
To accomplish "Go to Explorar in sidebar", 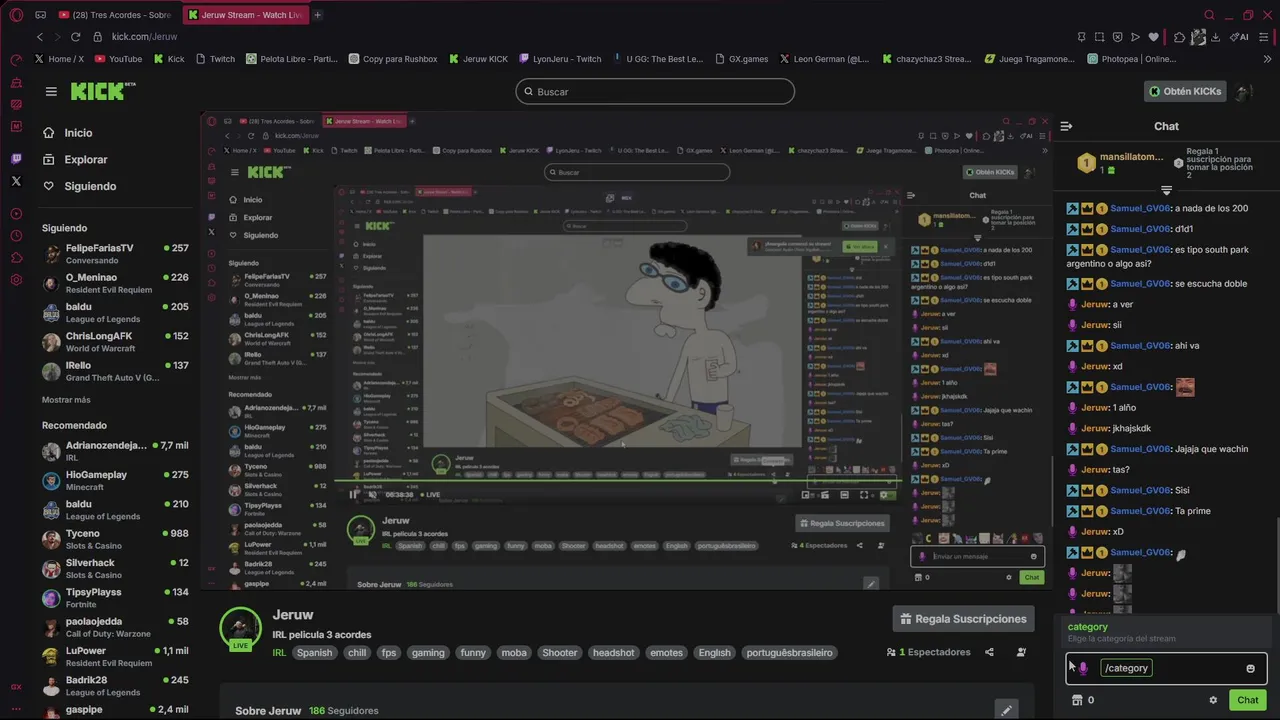I will coord(85,160).
